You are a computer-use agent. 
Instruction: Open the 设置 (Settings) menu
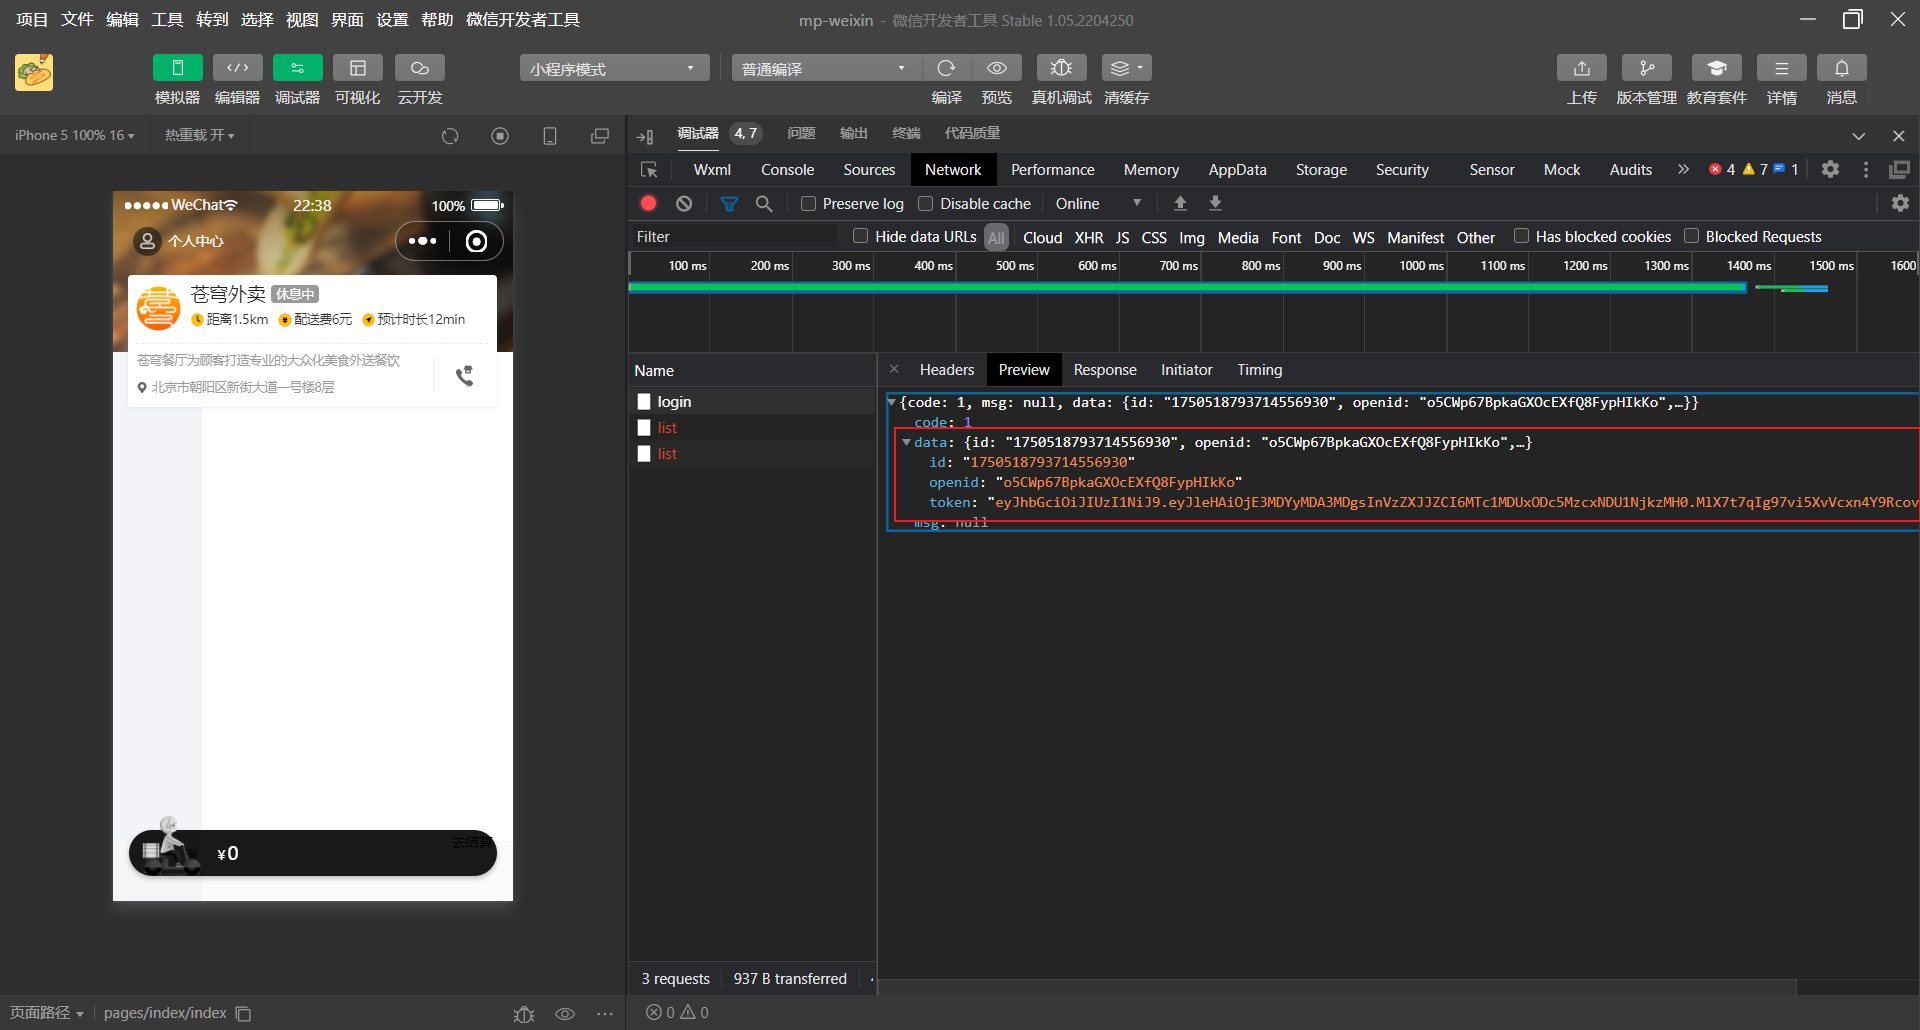392,20
